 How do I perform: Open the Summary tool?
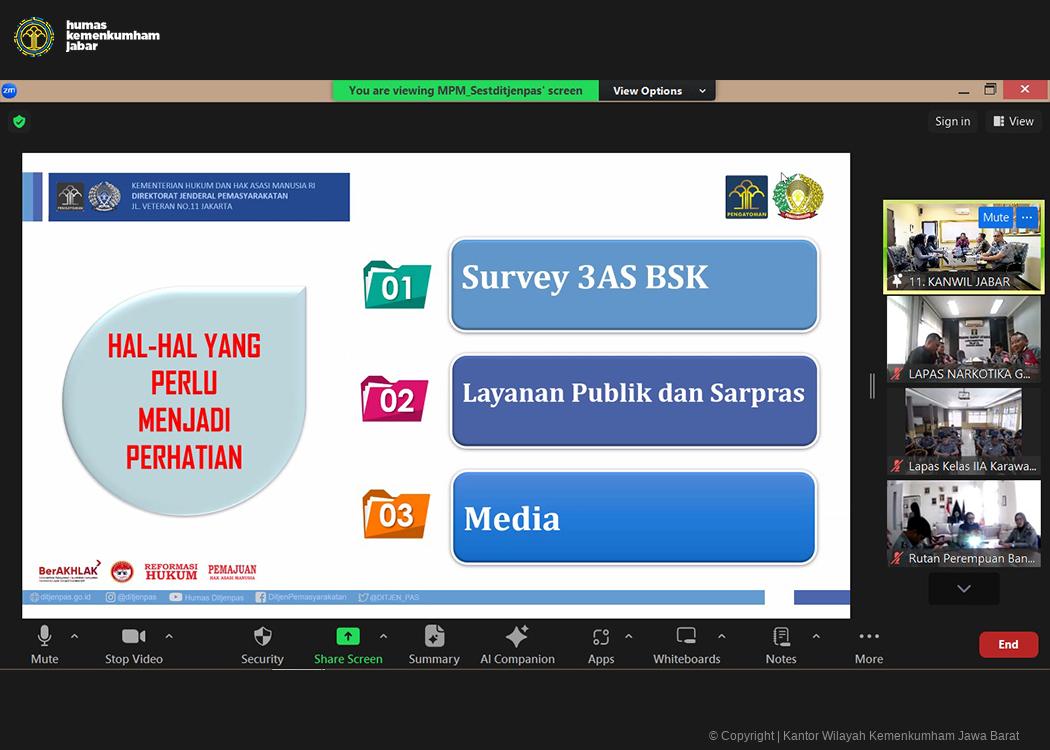click(x=434, y=637)
